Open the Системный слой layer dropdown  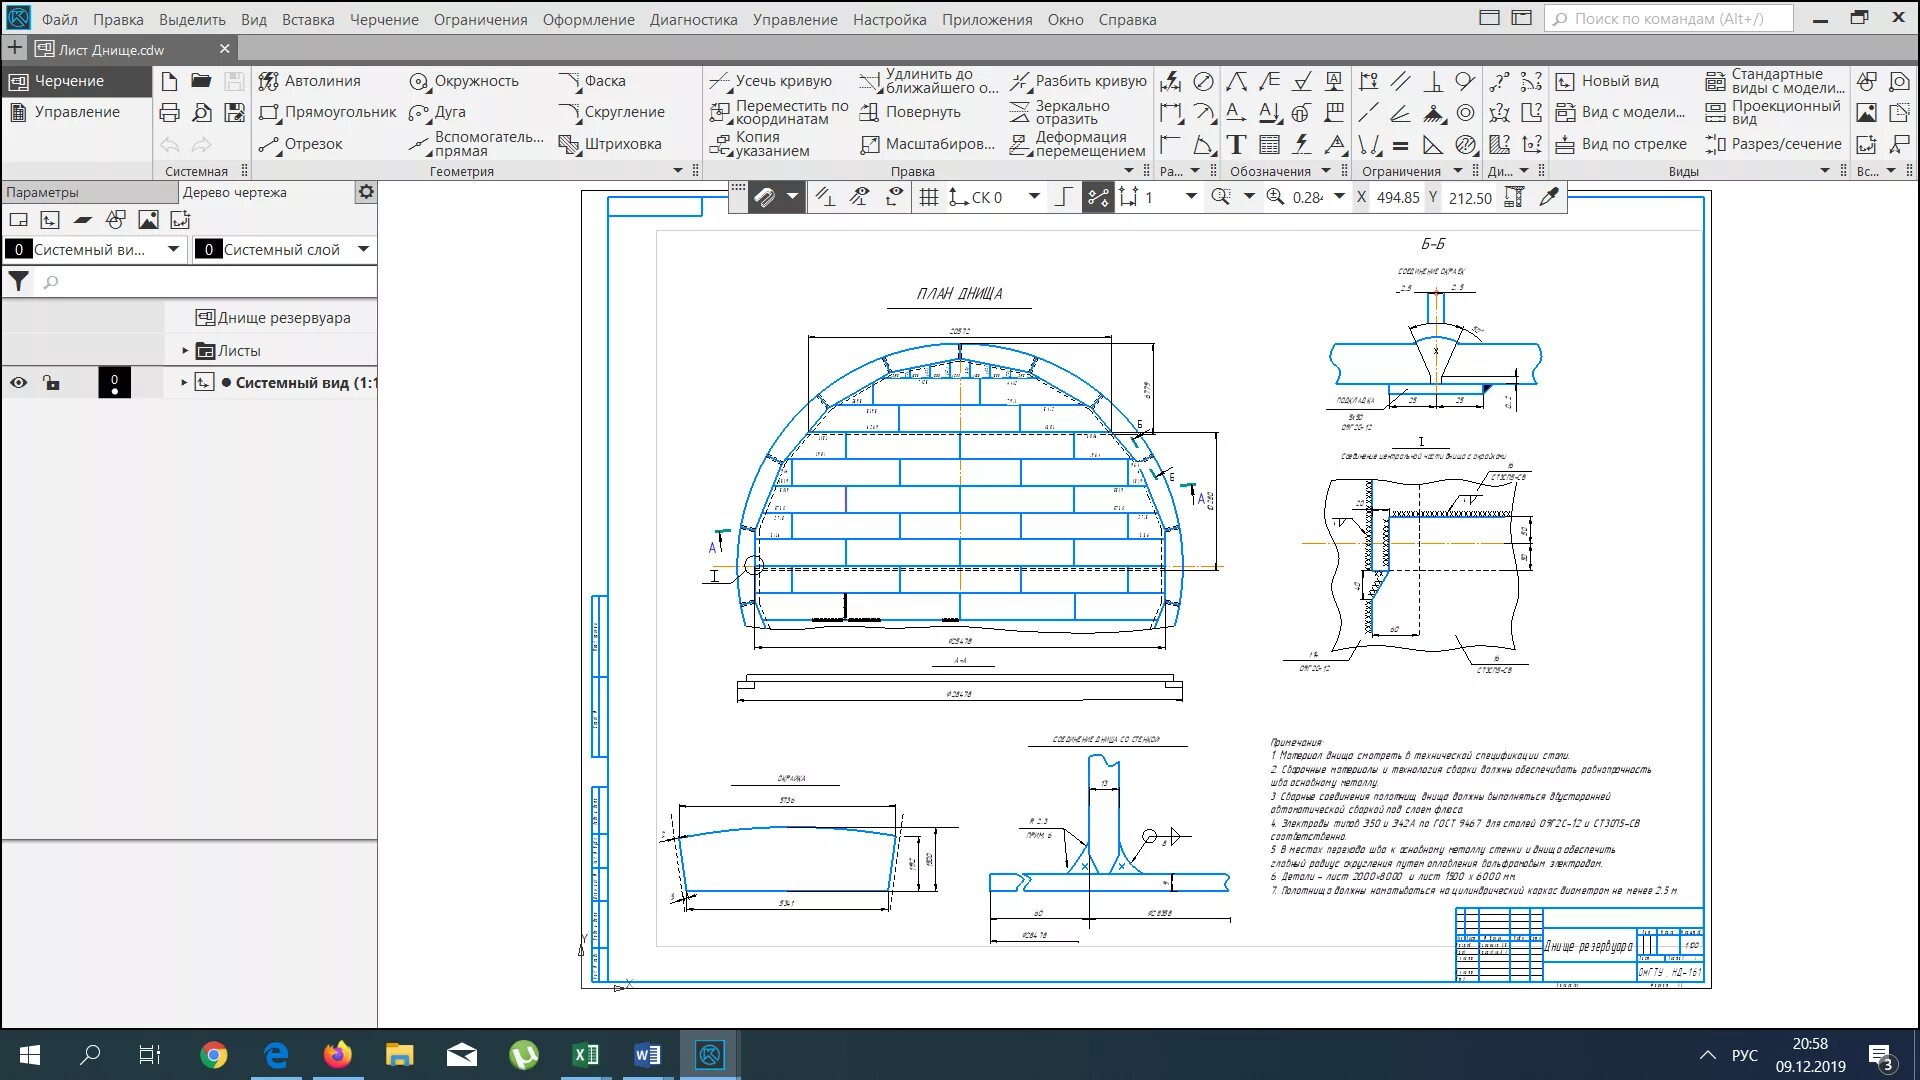[363, 249]
